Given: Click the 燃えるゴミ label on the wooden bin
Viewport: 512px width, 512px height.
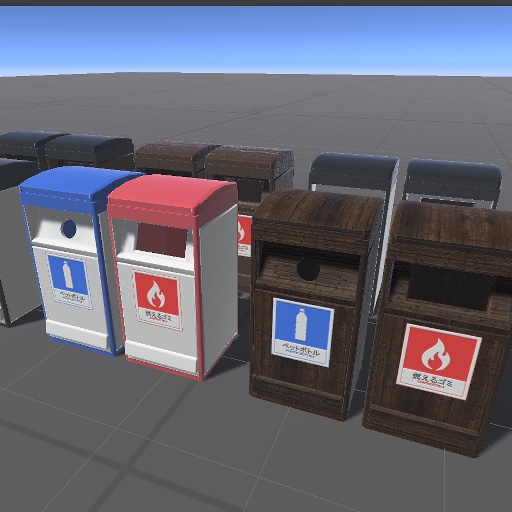Looking at the screenshot, I should click(432, 380).
